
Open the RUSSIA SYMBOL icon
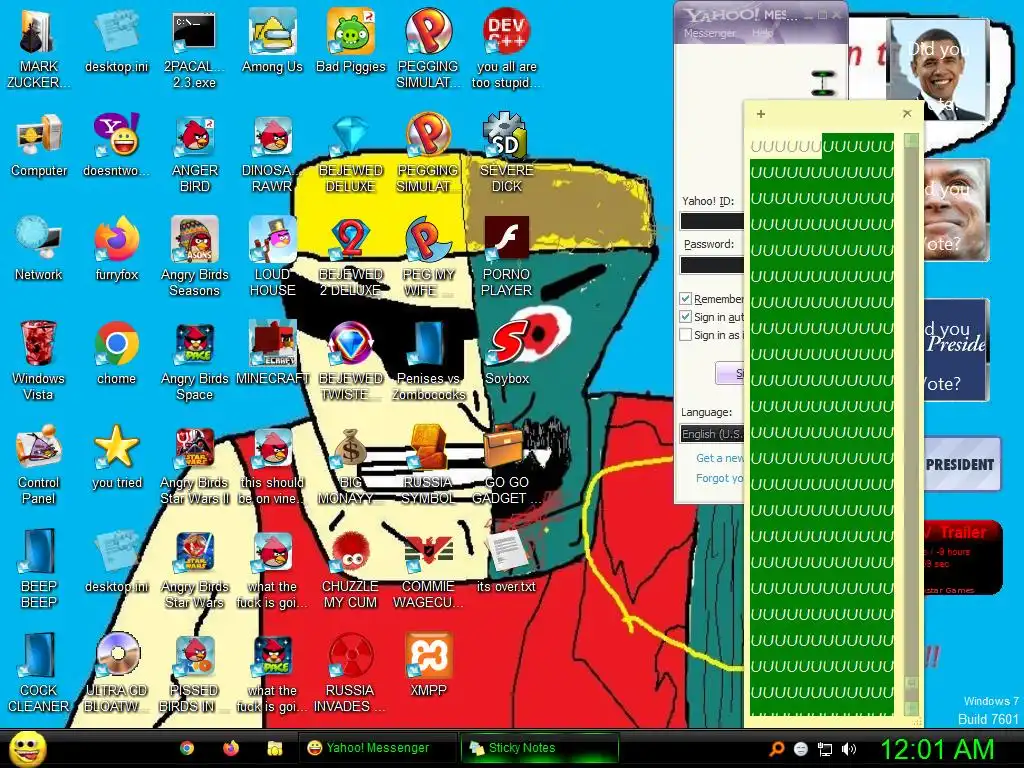coord(428,464)
